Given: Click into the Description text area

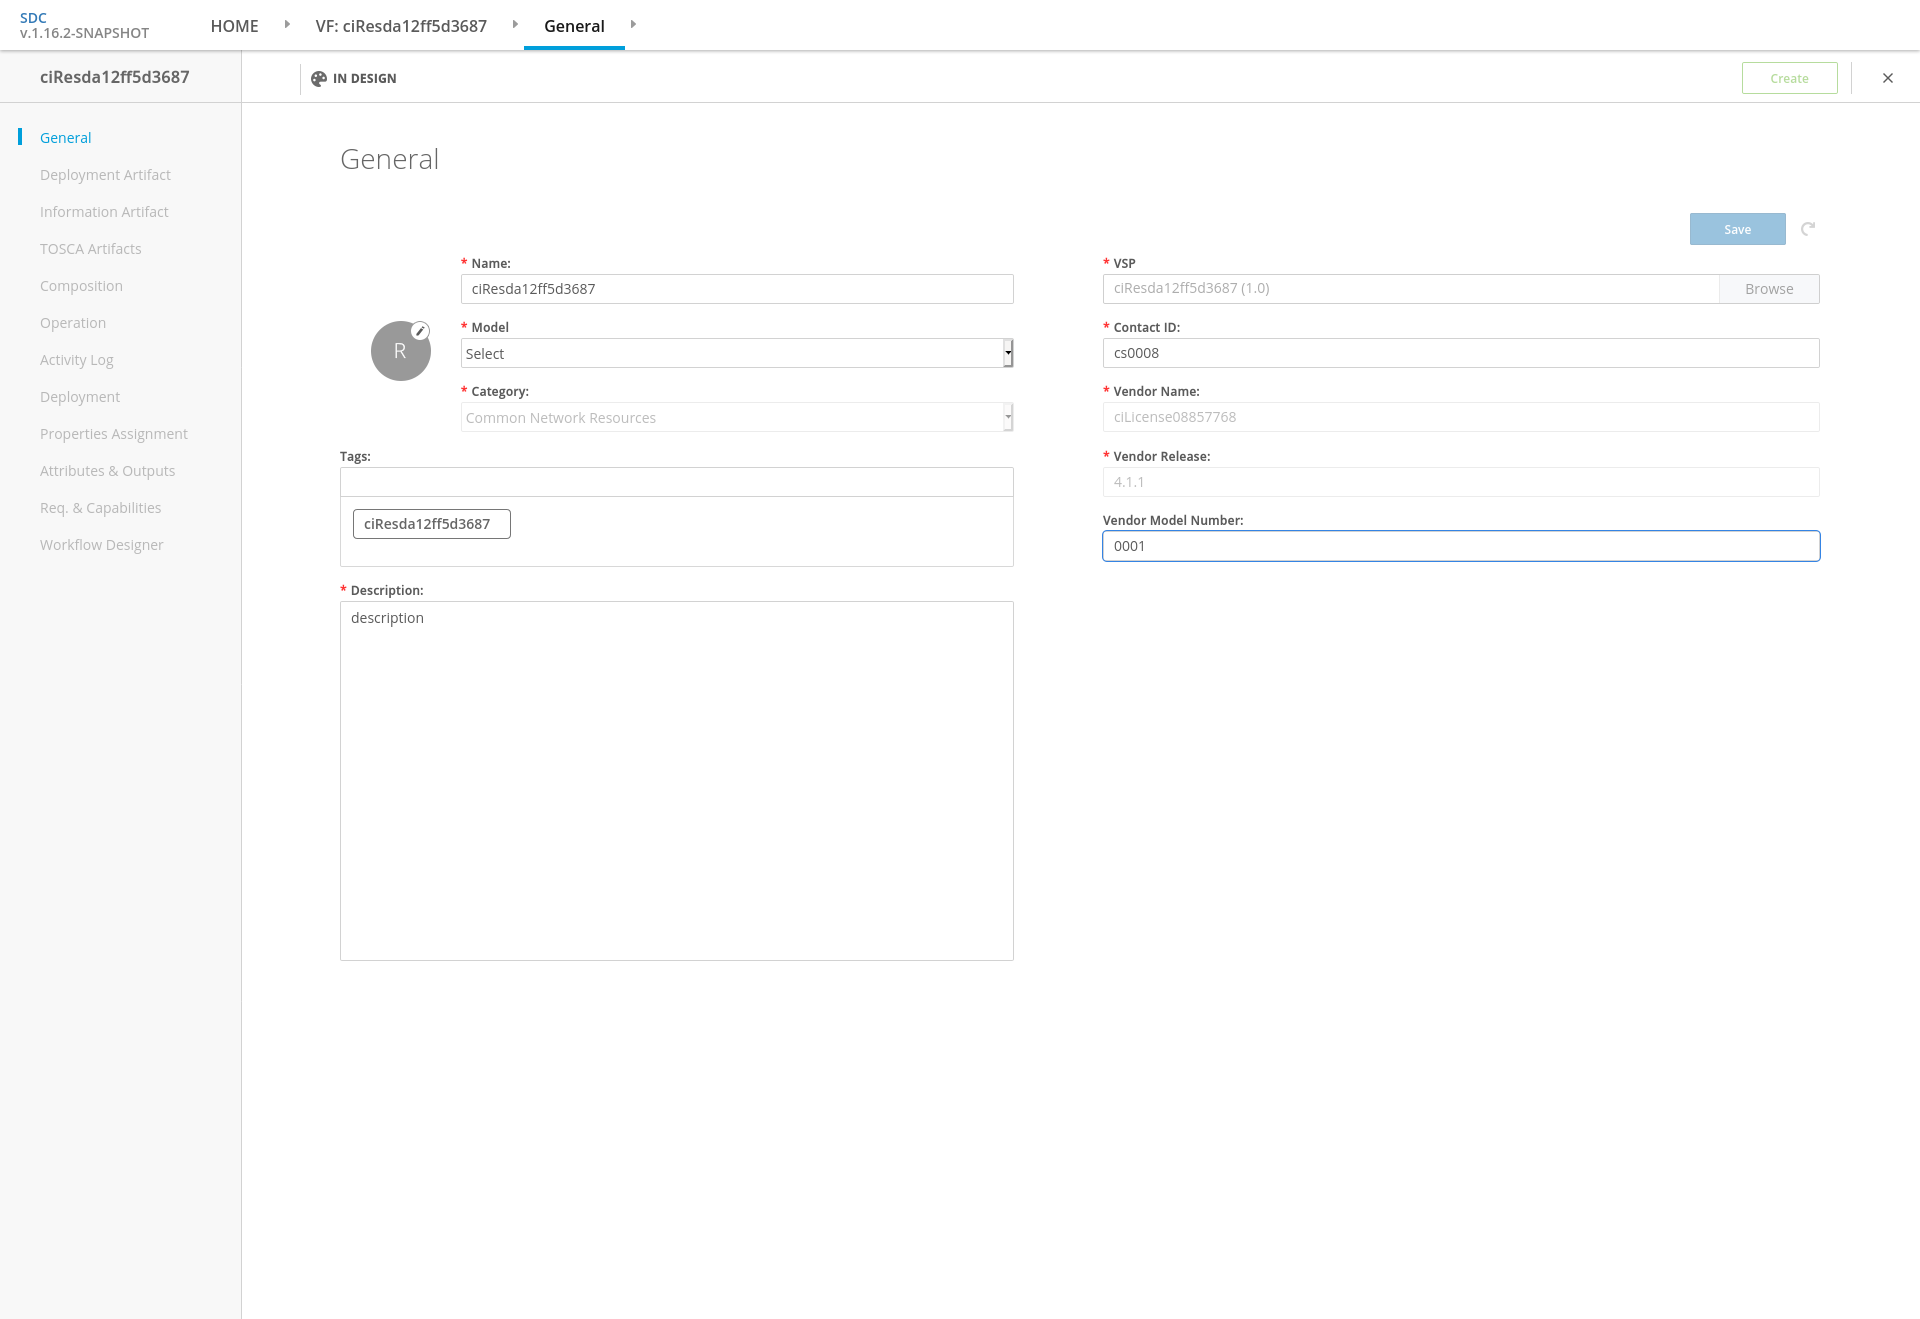Looking at the screenshot, I should (x=676, y=780).
